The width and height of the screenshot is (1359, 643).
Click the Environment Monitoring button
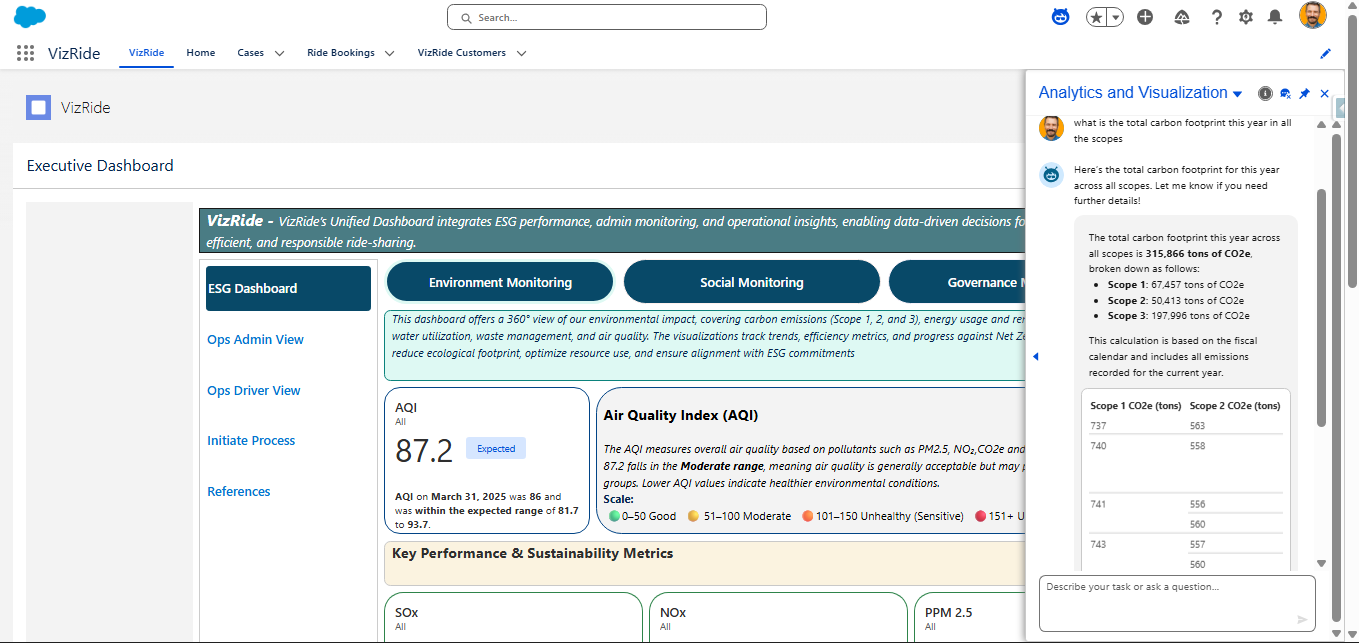point(500,282)
